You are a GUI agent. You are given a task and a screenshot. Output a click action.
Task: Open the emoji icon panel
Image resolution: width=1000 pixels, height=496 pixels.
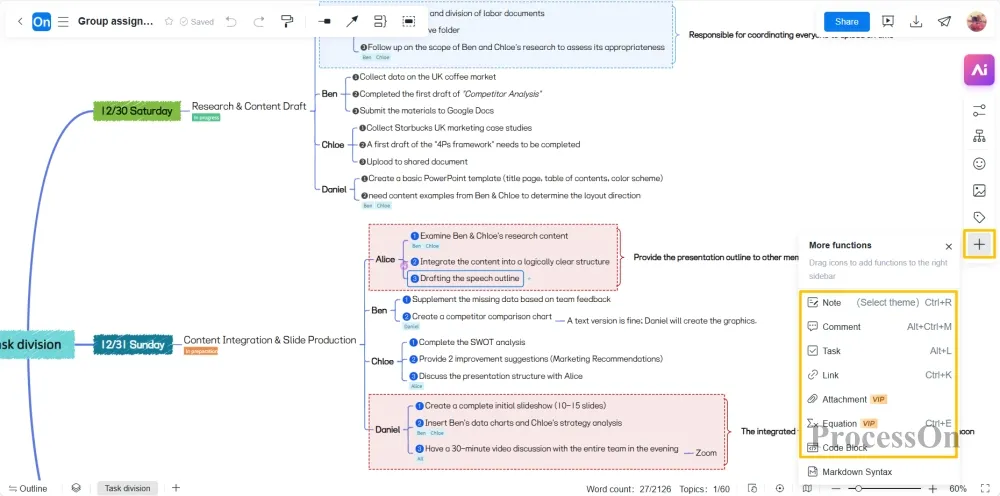pyautogui.click(x=979, y=164)
